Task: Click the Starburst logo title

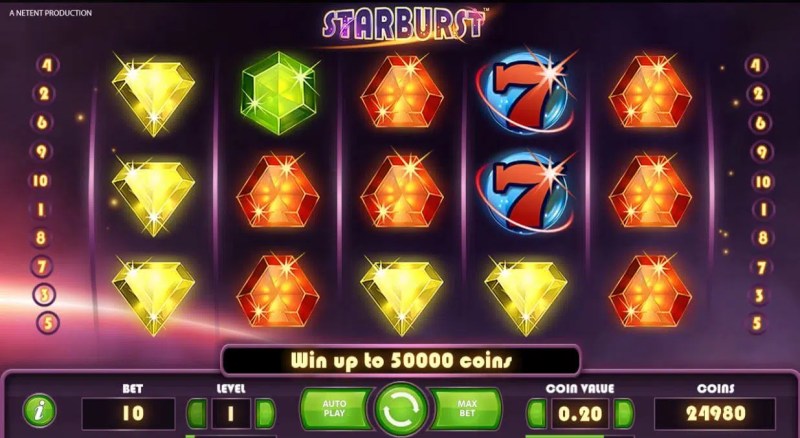Action: click(x=404, y=25)
